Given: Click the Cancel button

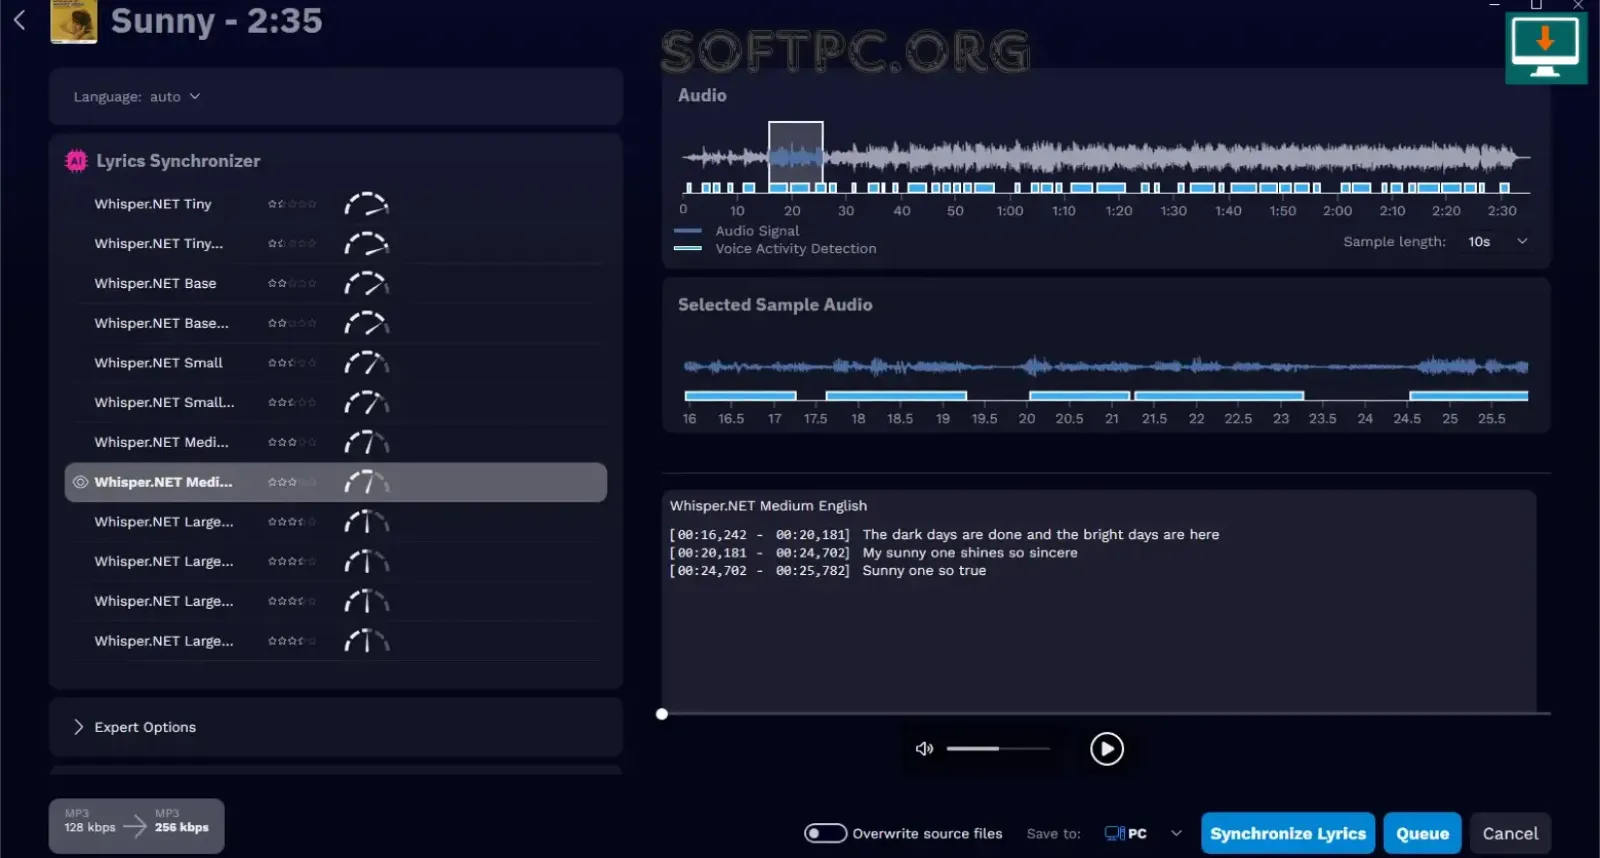Looking at the screenshot, I should tap(1510, 834).
